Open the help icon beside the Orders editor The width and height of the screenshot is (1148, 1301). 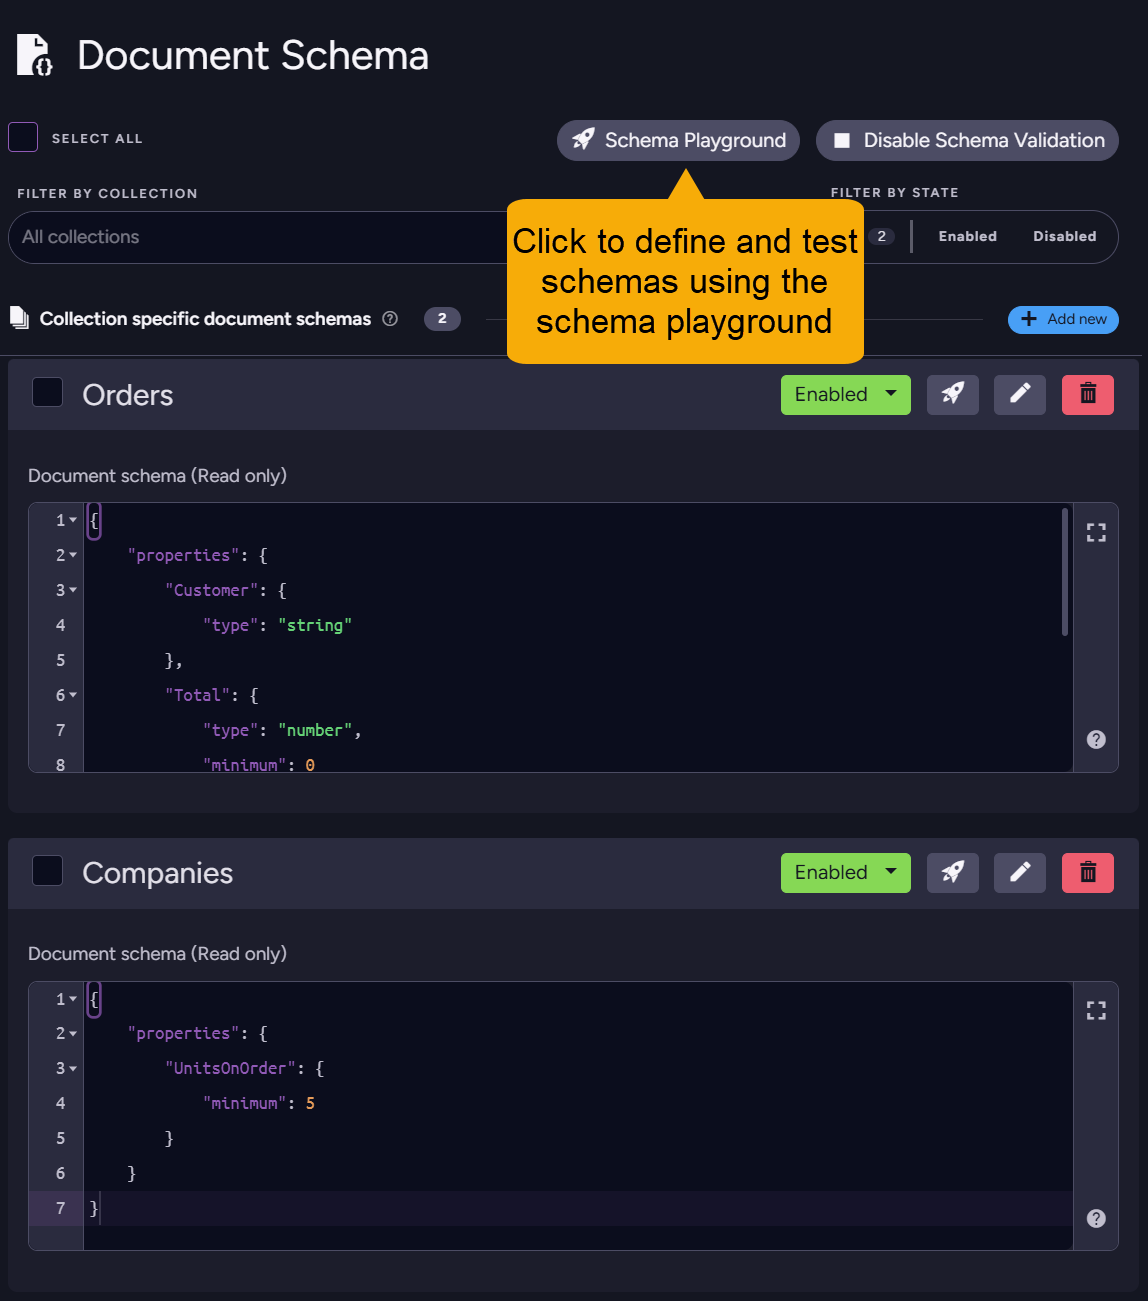[x=1096, y=739]
